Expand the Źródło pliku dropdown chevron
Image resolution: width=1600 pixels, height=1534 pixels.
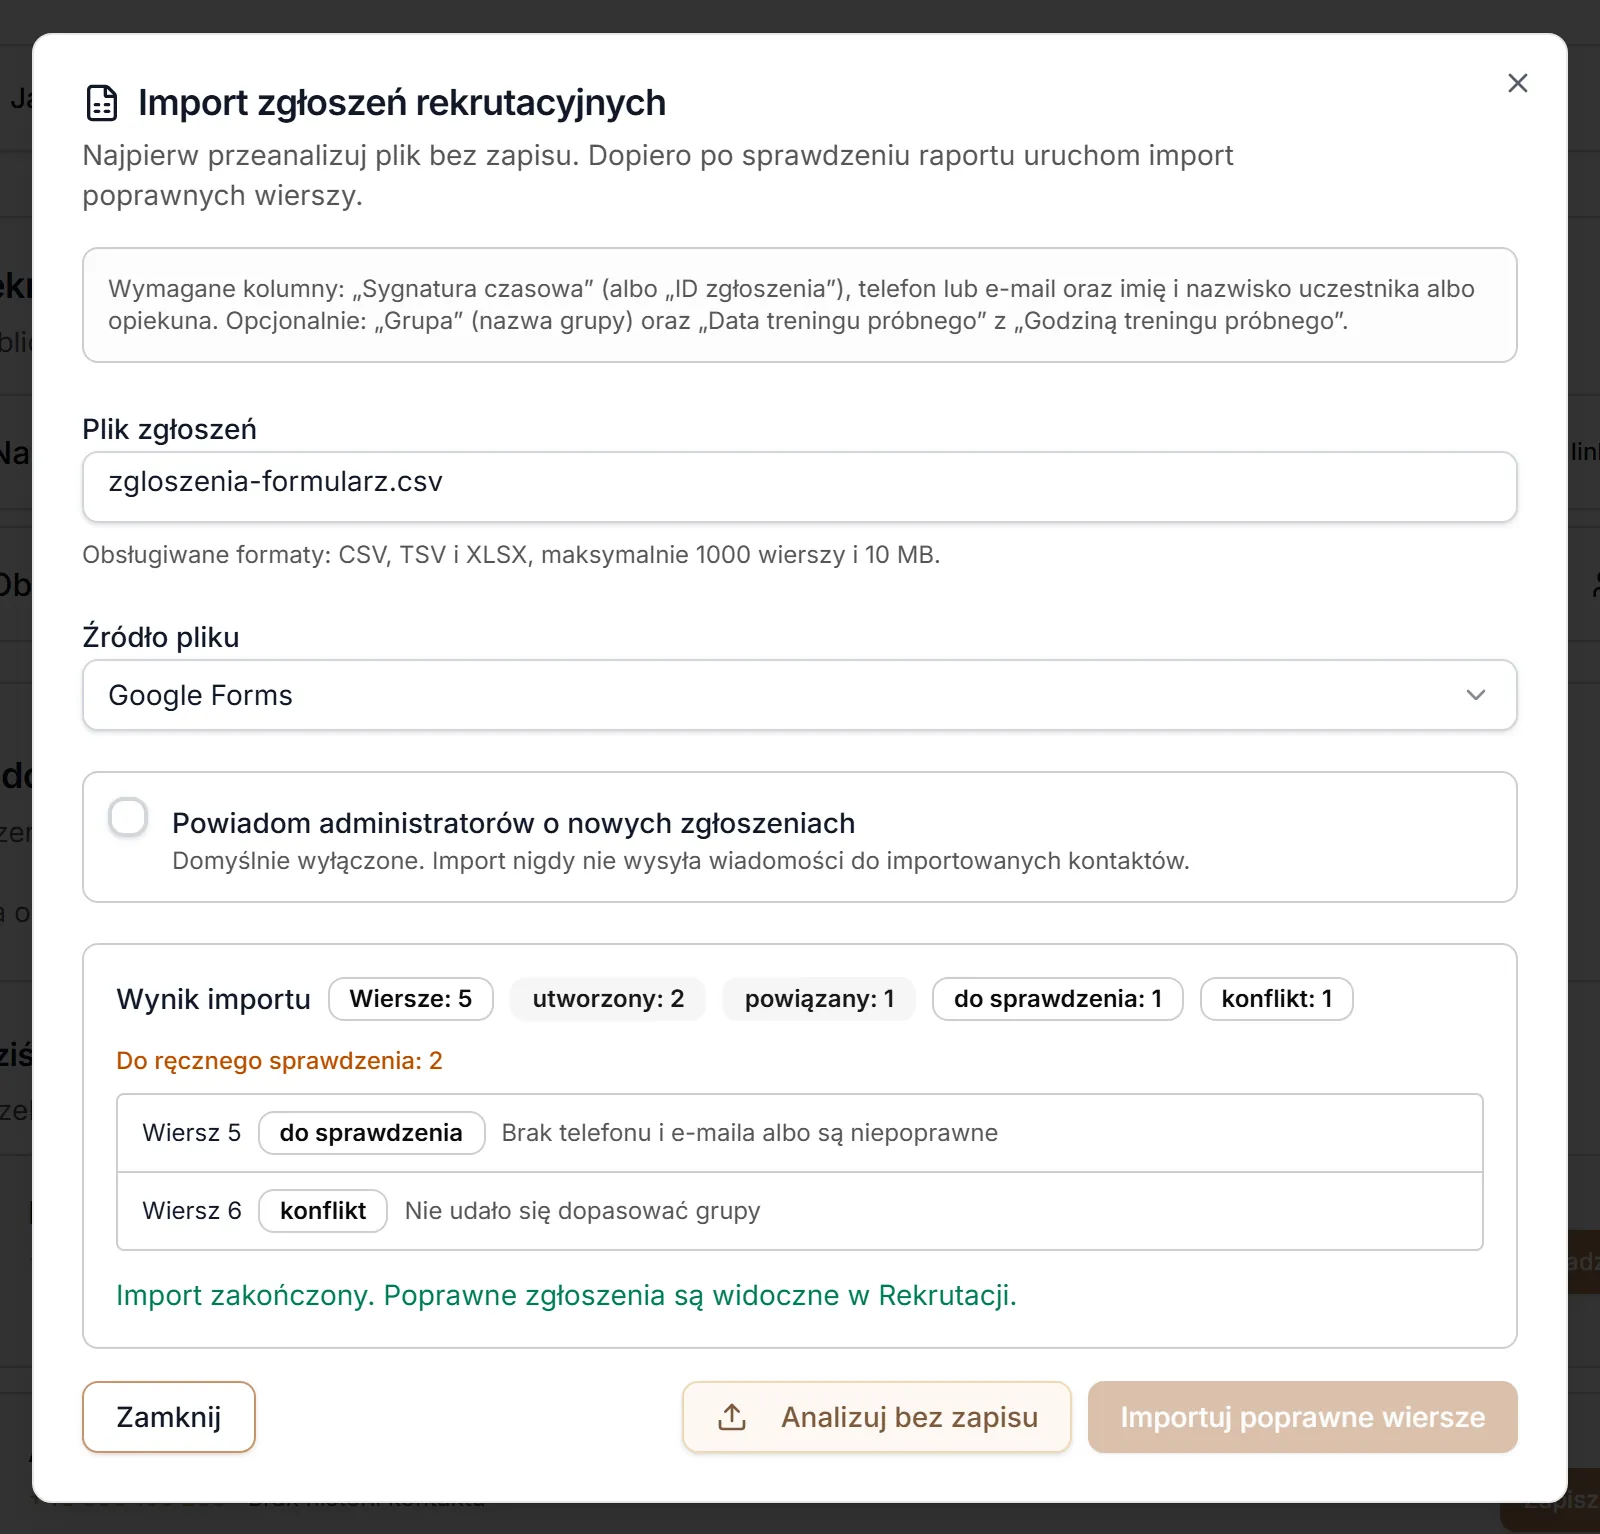click(x=1475, y=695)
